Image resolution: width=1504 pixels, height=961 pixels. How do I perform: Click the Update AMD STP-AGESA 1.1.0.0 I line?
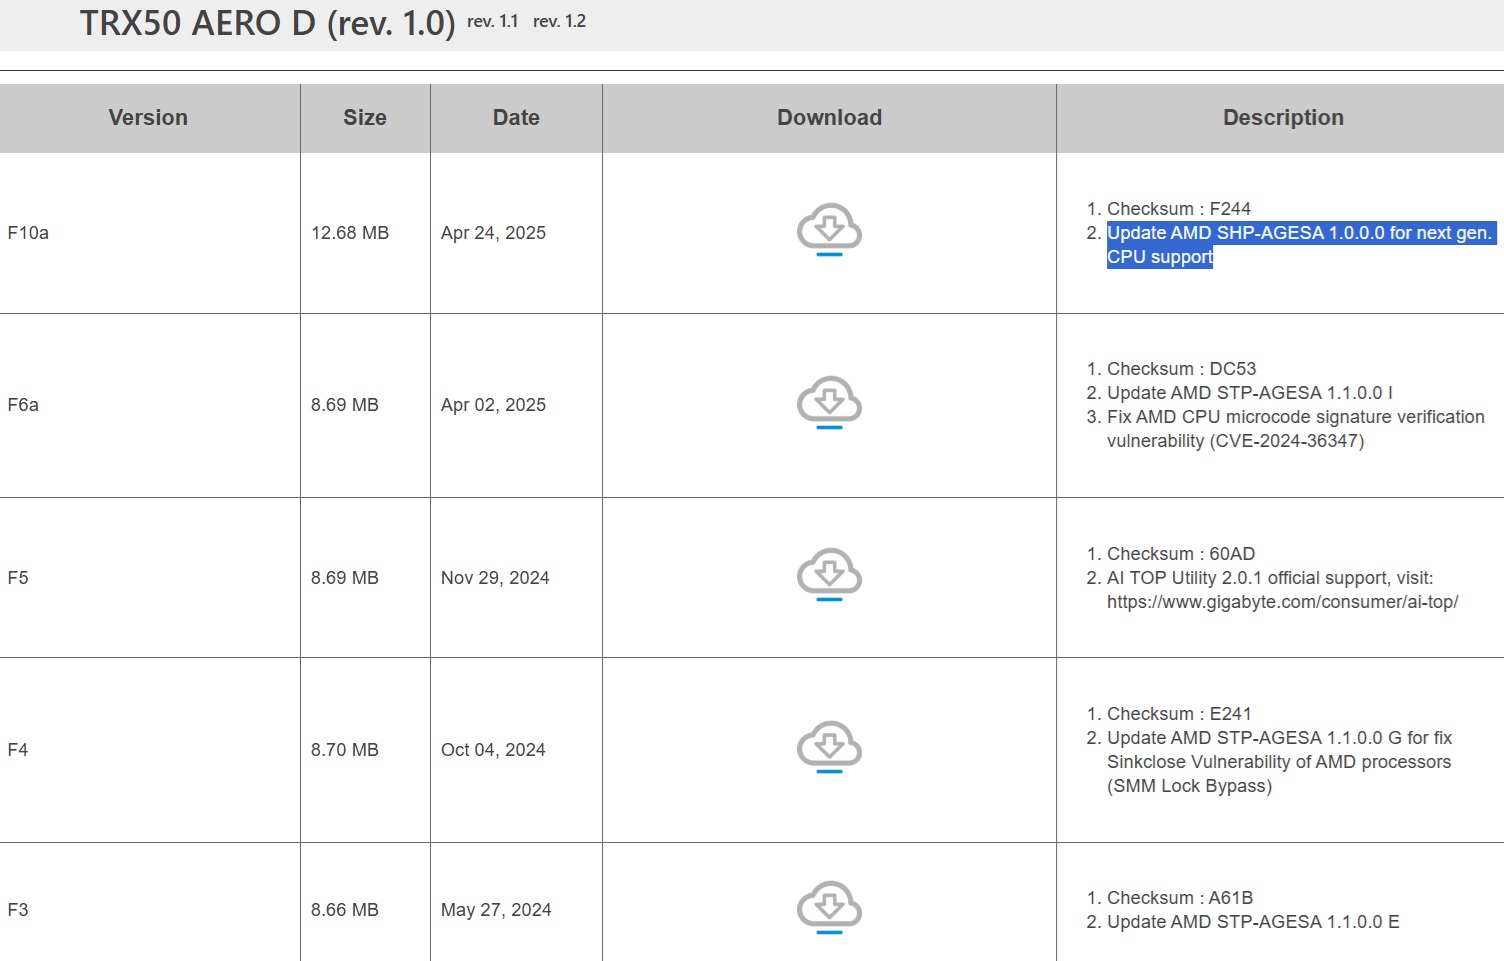click(1250, 393)
